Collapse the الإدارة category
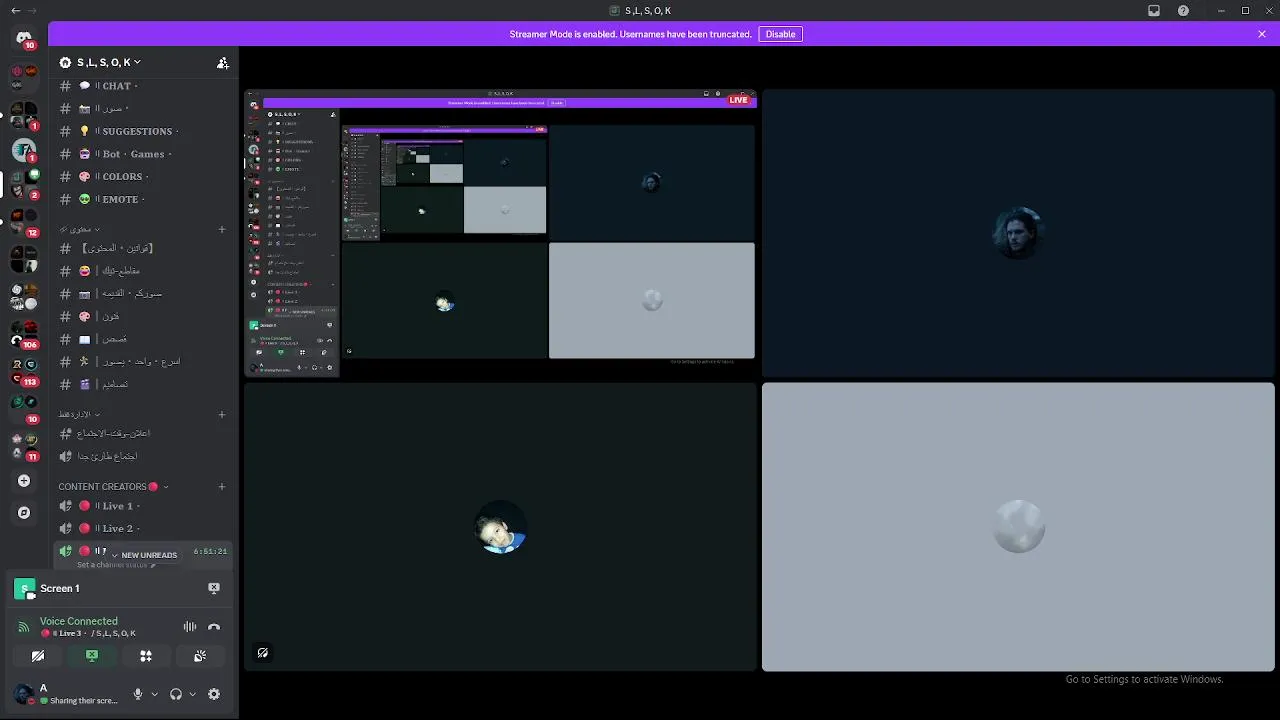The height and width of the screenshot is (720, 1280). [x=79, y=414]
